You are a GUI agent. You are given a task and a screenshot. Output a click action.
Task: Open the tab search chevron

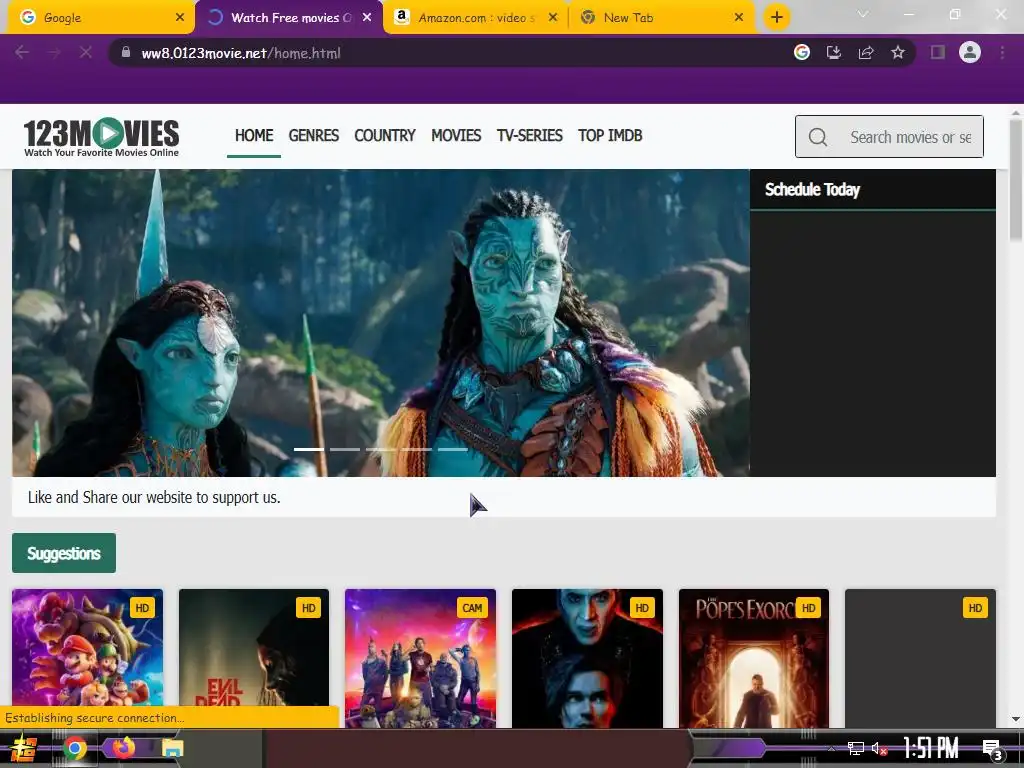(x=863, y=14)
